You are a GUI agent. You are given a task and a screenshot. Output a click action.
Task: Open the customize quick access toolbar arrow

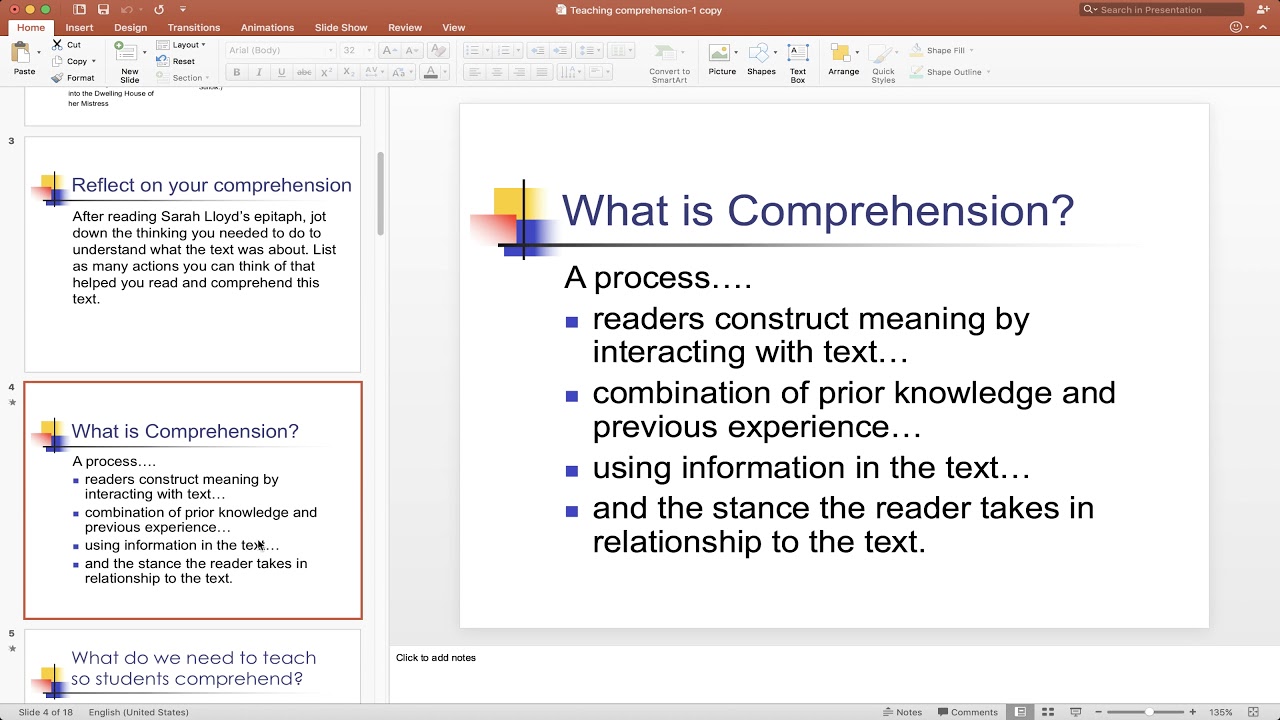183,9
